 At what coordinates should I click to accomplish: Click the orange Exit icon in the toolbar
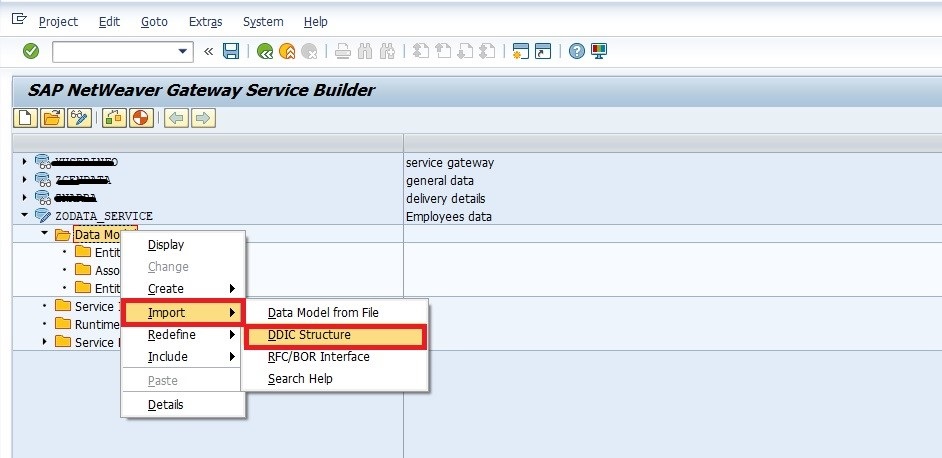(287, 52)
